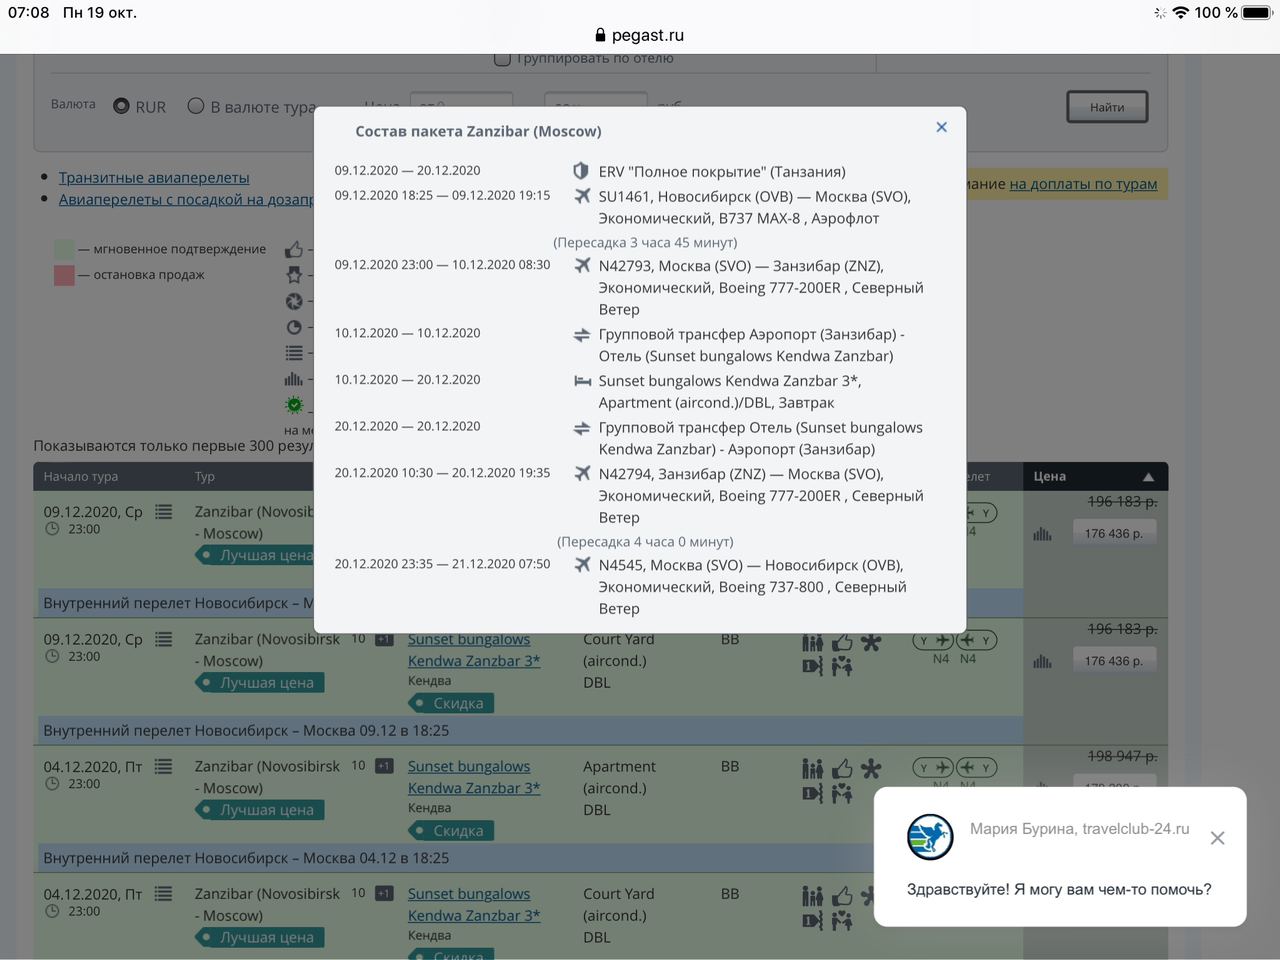Dismiss the Мария Бурина chat popup
Viewport: 1280px width, 960px height.
coord(1217,838)
